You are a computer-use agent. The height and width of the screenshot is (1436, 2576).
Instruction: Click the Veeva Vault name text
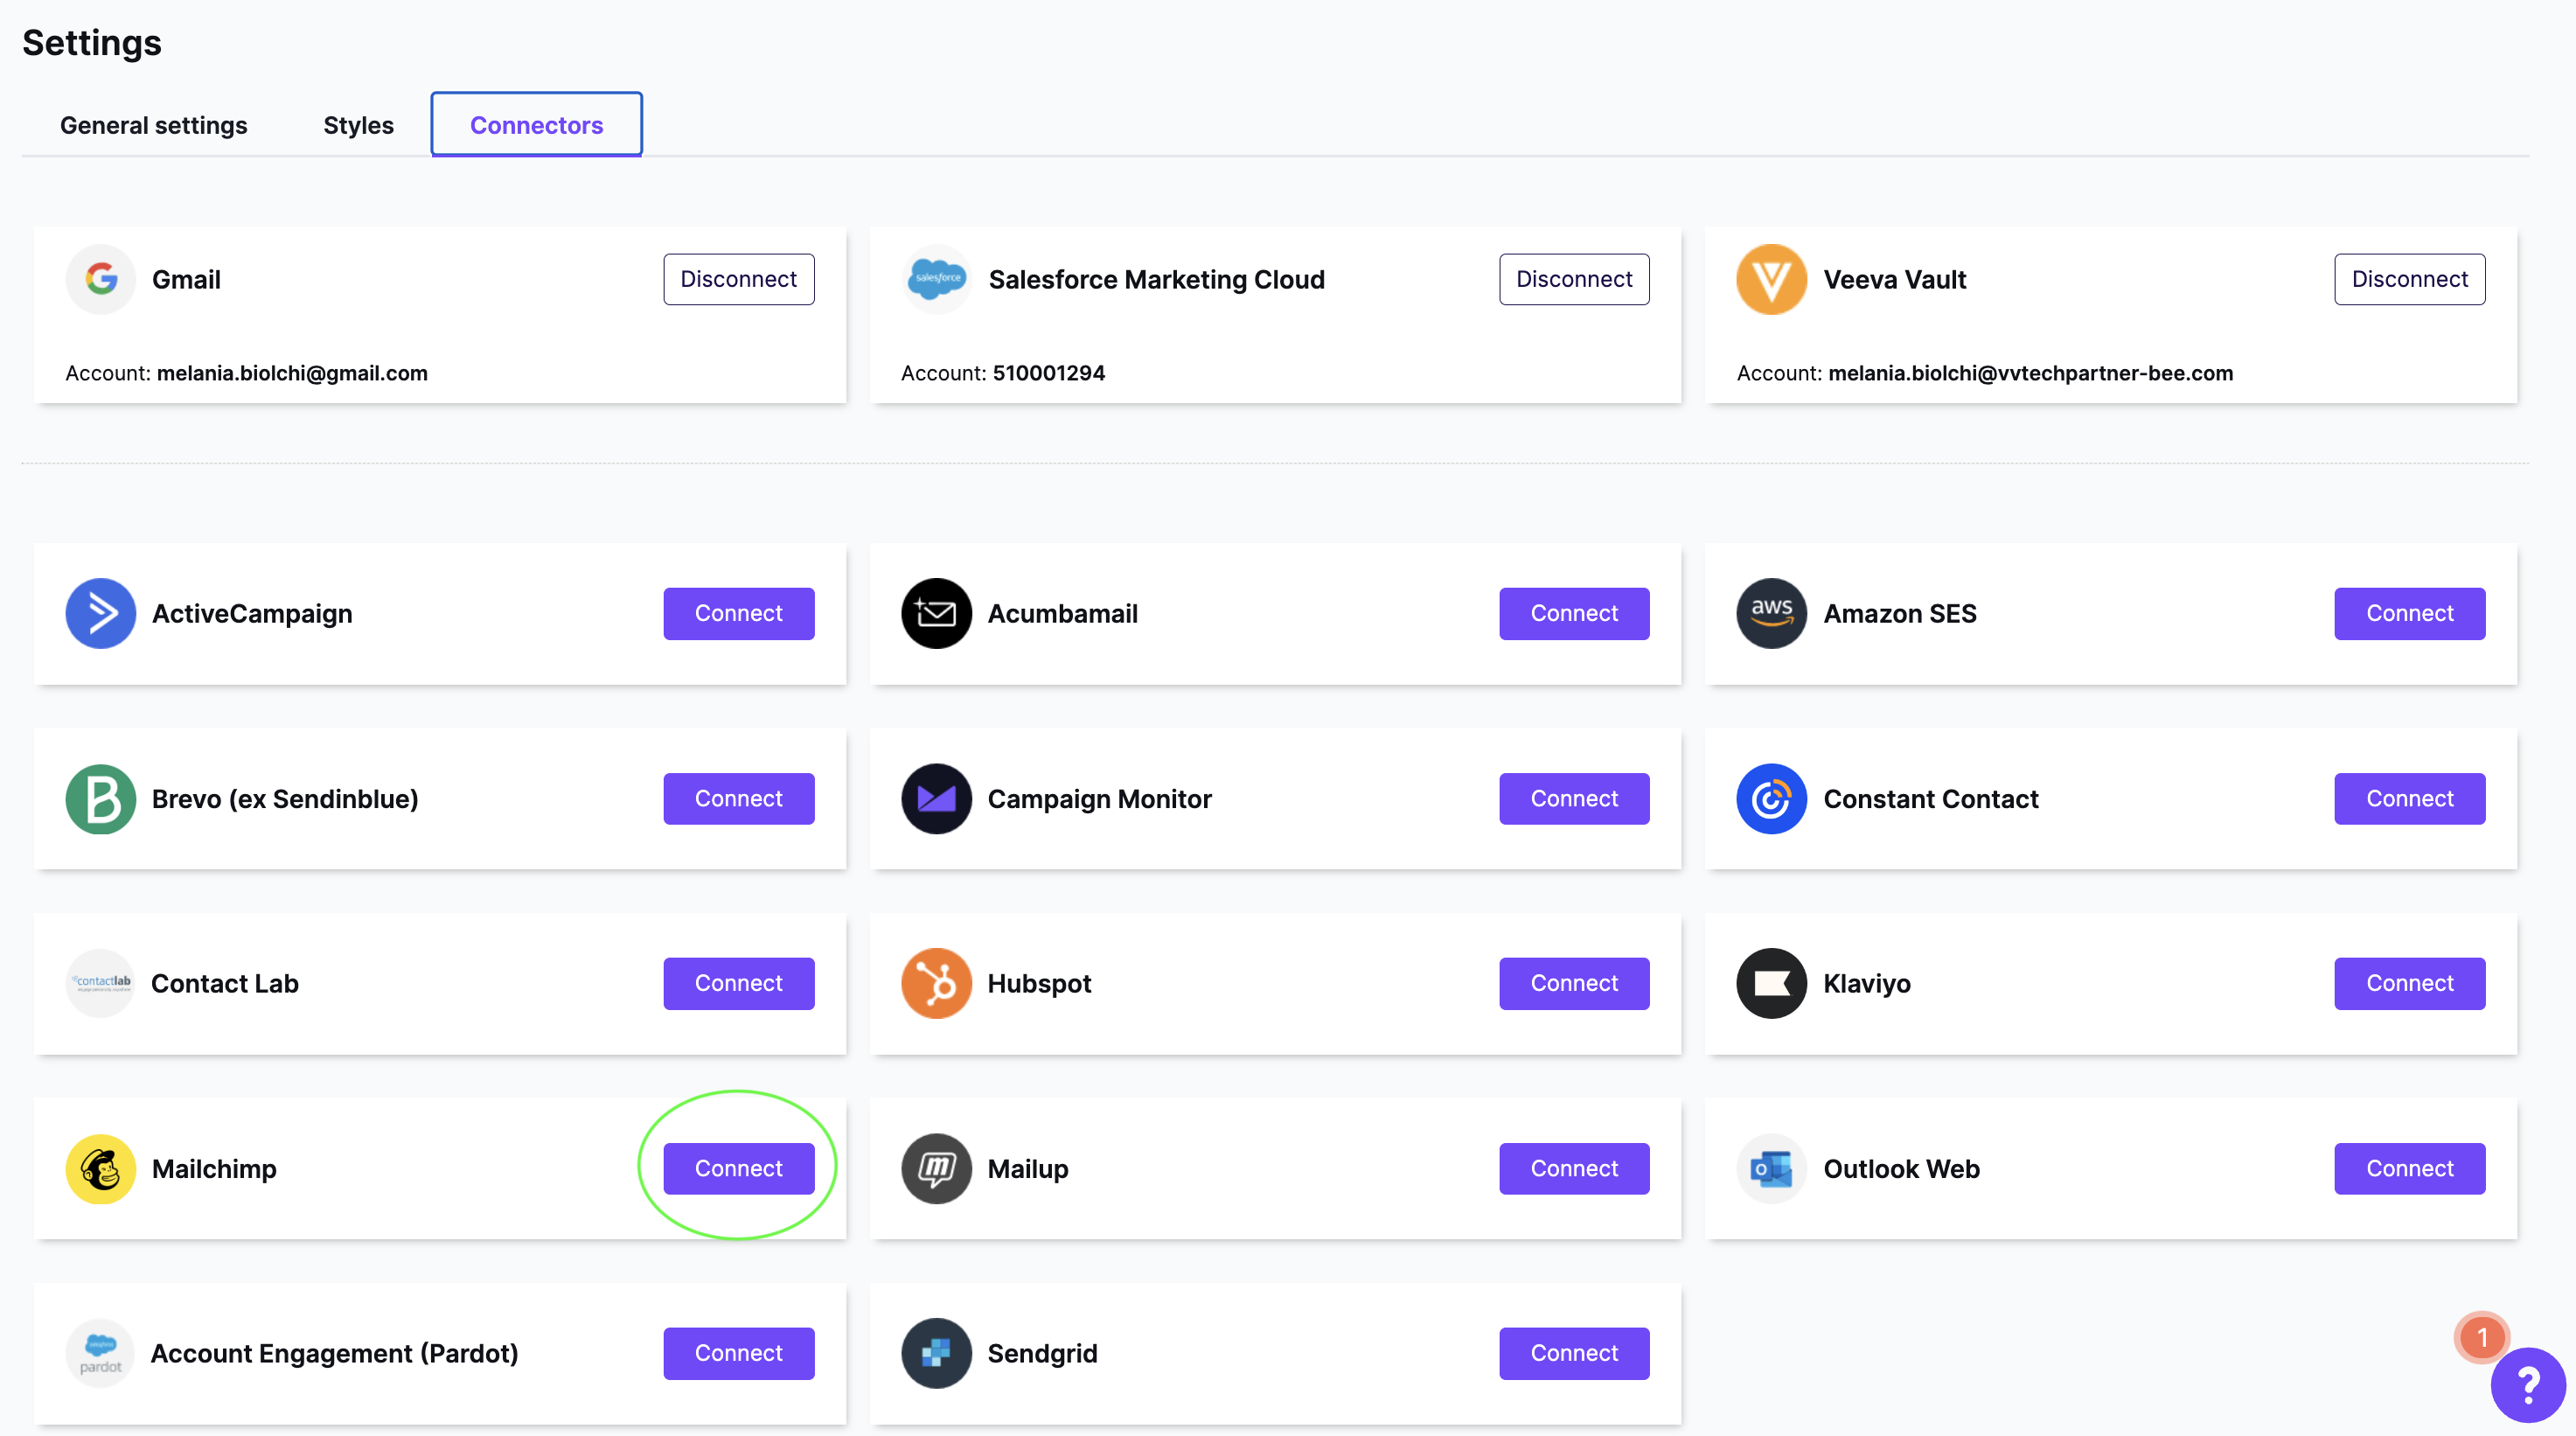[1894, 280]
